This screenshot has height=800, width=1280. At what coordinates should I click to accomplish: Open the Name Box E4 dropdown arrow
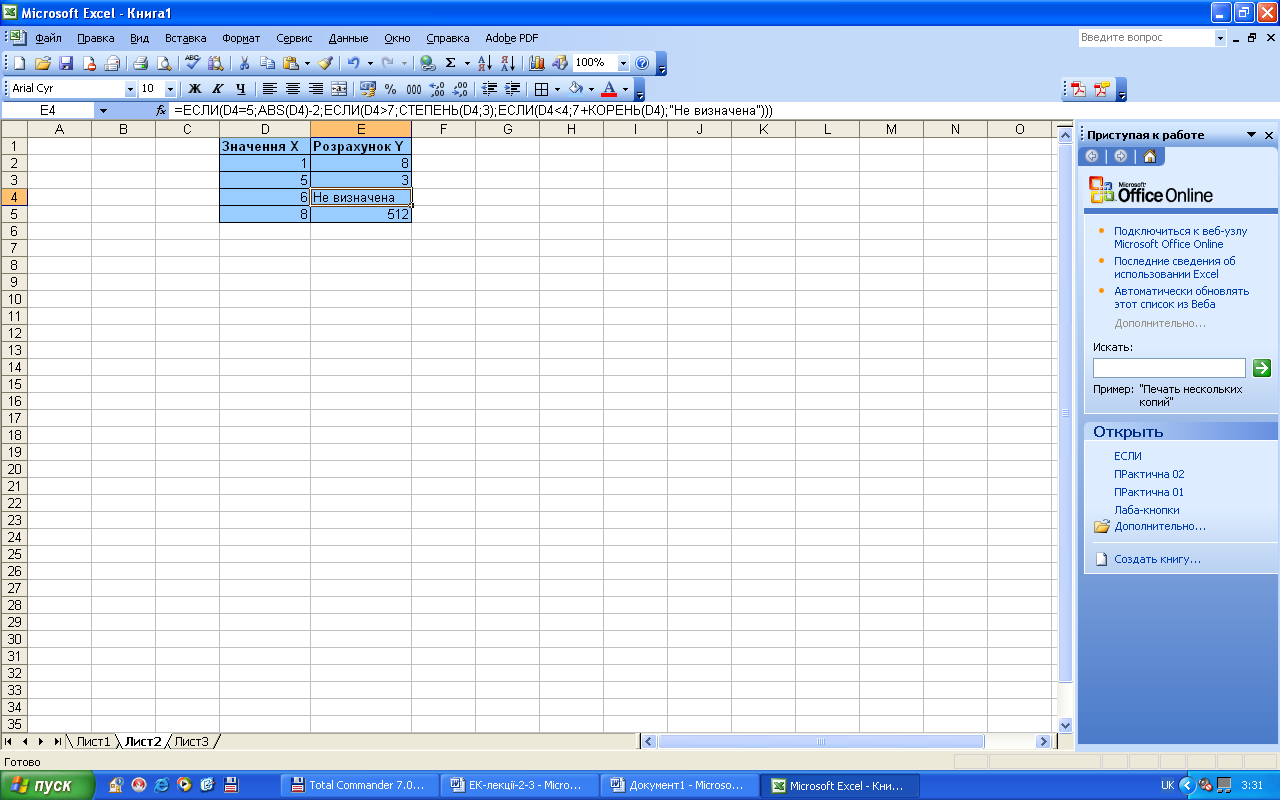pyautogui.click(x=103, y=111)
